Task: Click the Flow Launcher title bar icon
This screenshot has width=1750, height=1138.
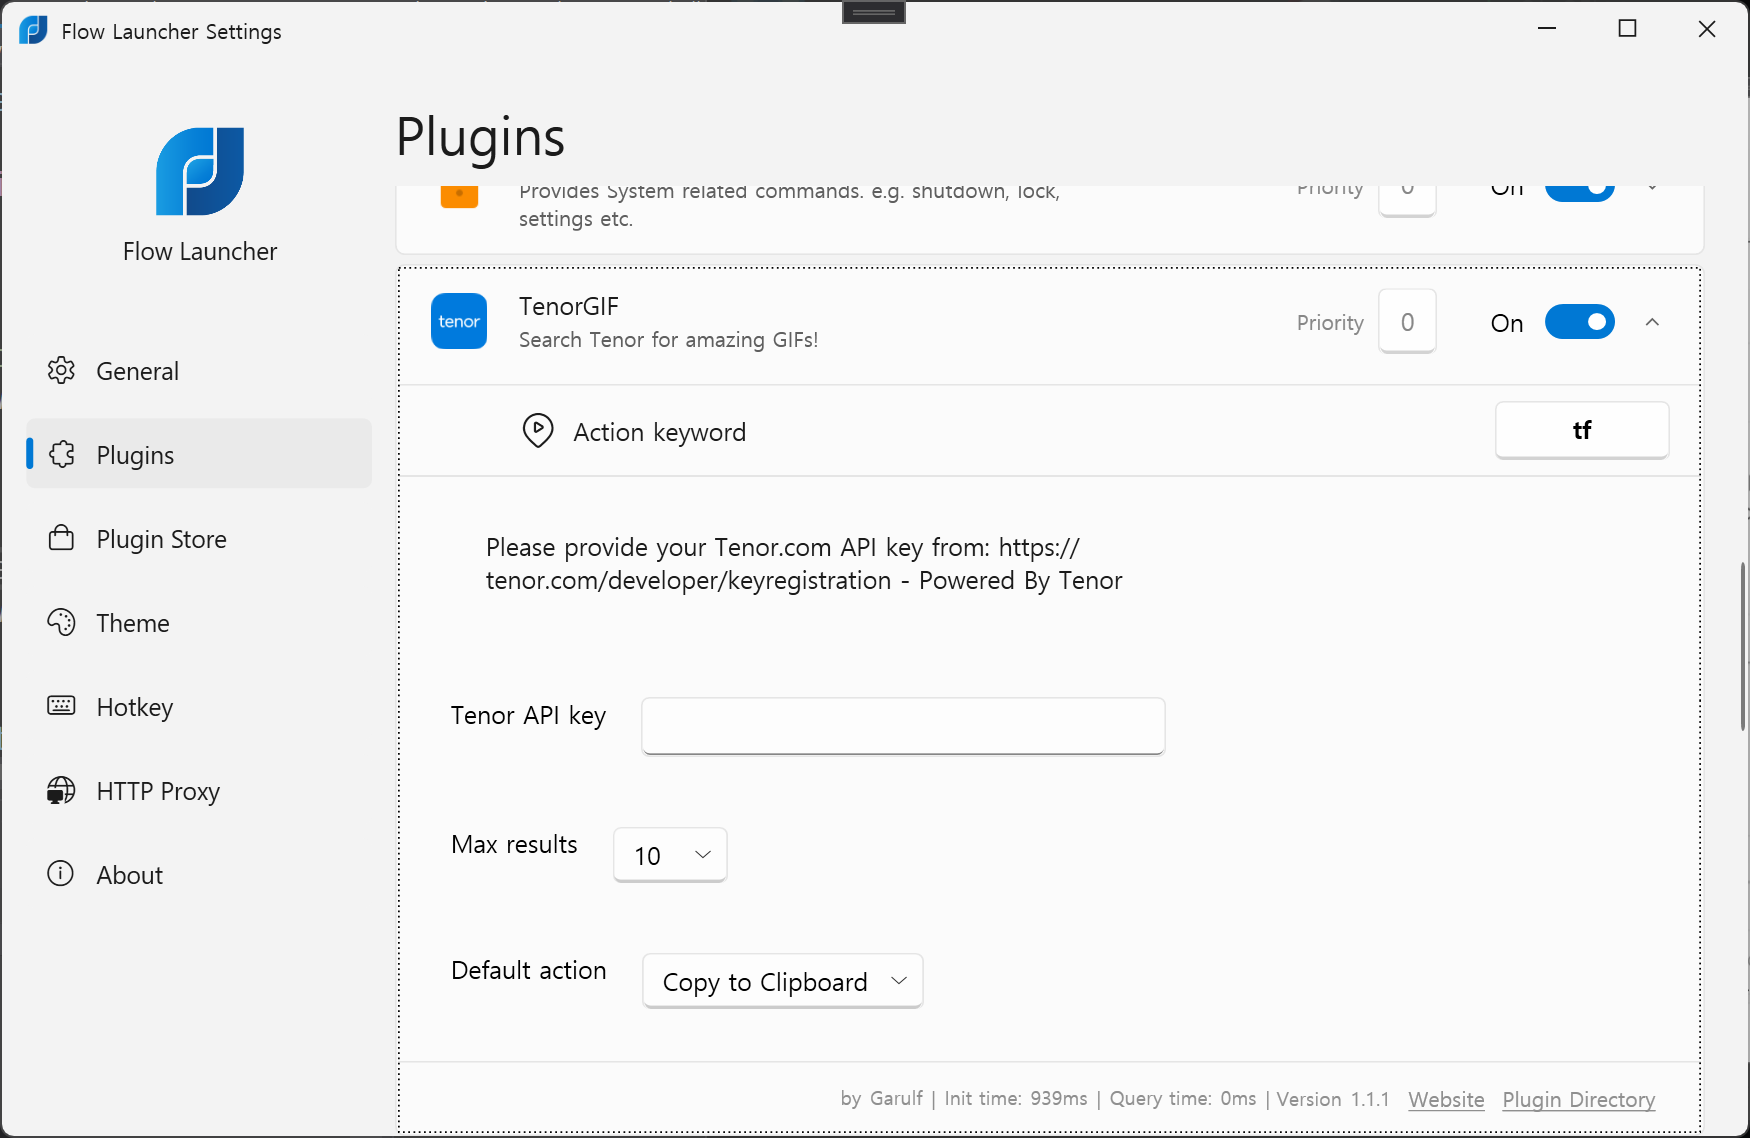Action: tap(33, 30)
